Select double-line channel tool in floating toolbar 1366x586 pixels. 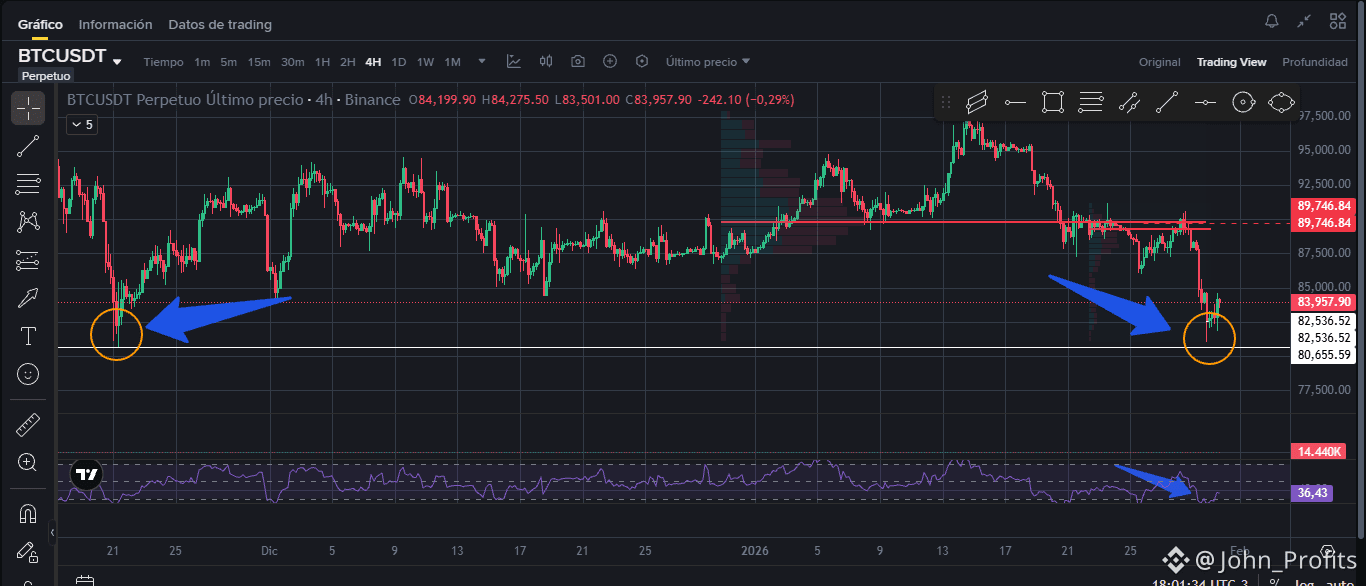click(1129, 101)
